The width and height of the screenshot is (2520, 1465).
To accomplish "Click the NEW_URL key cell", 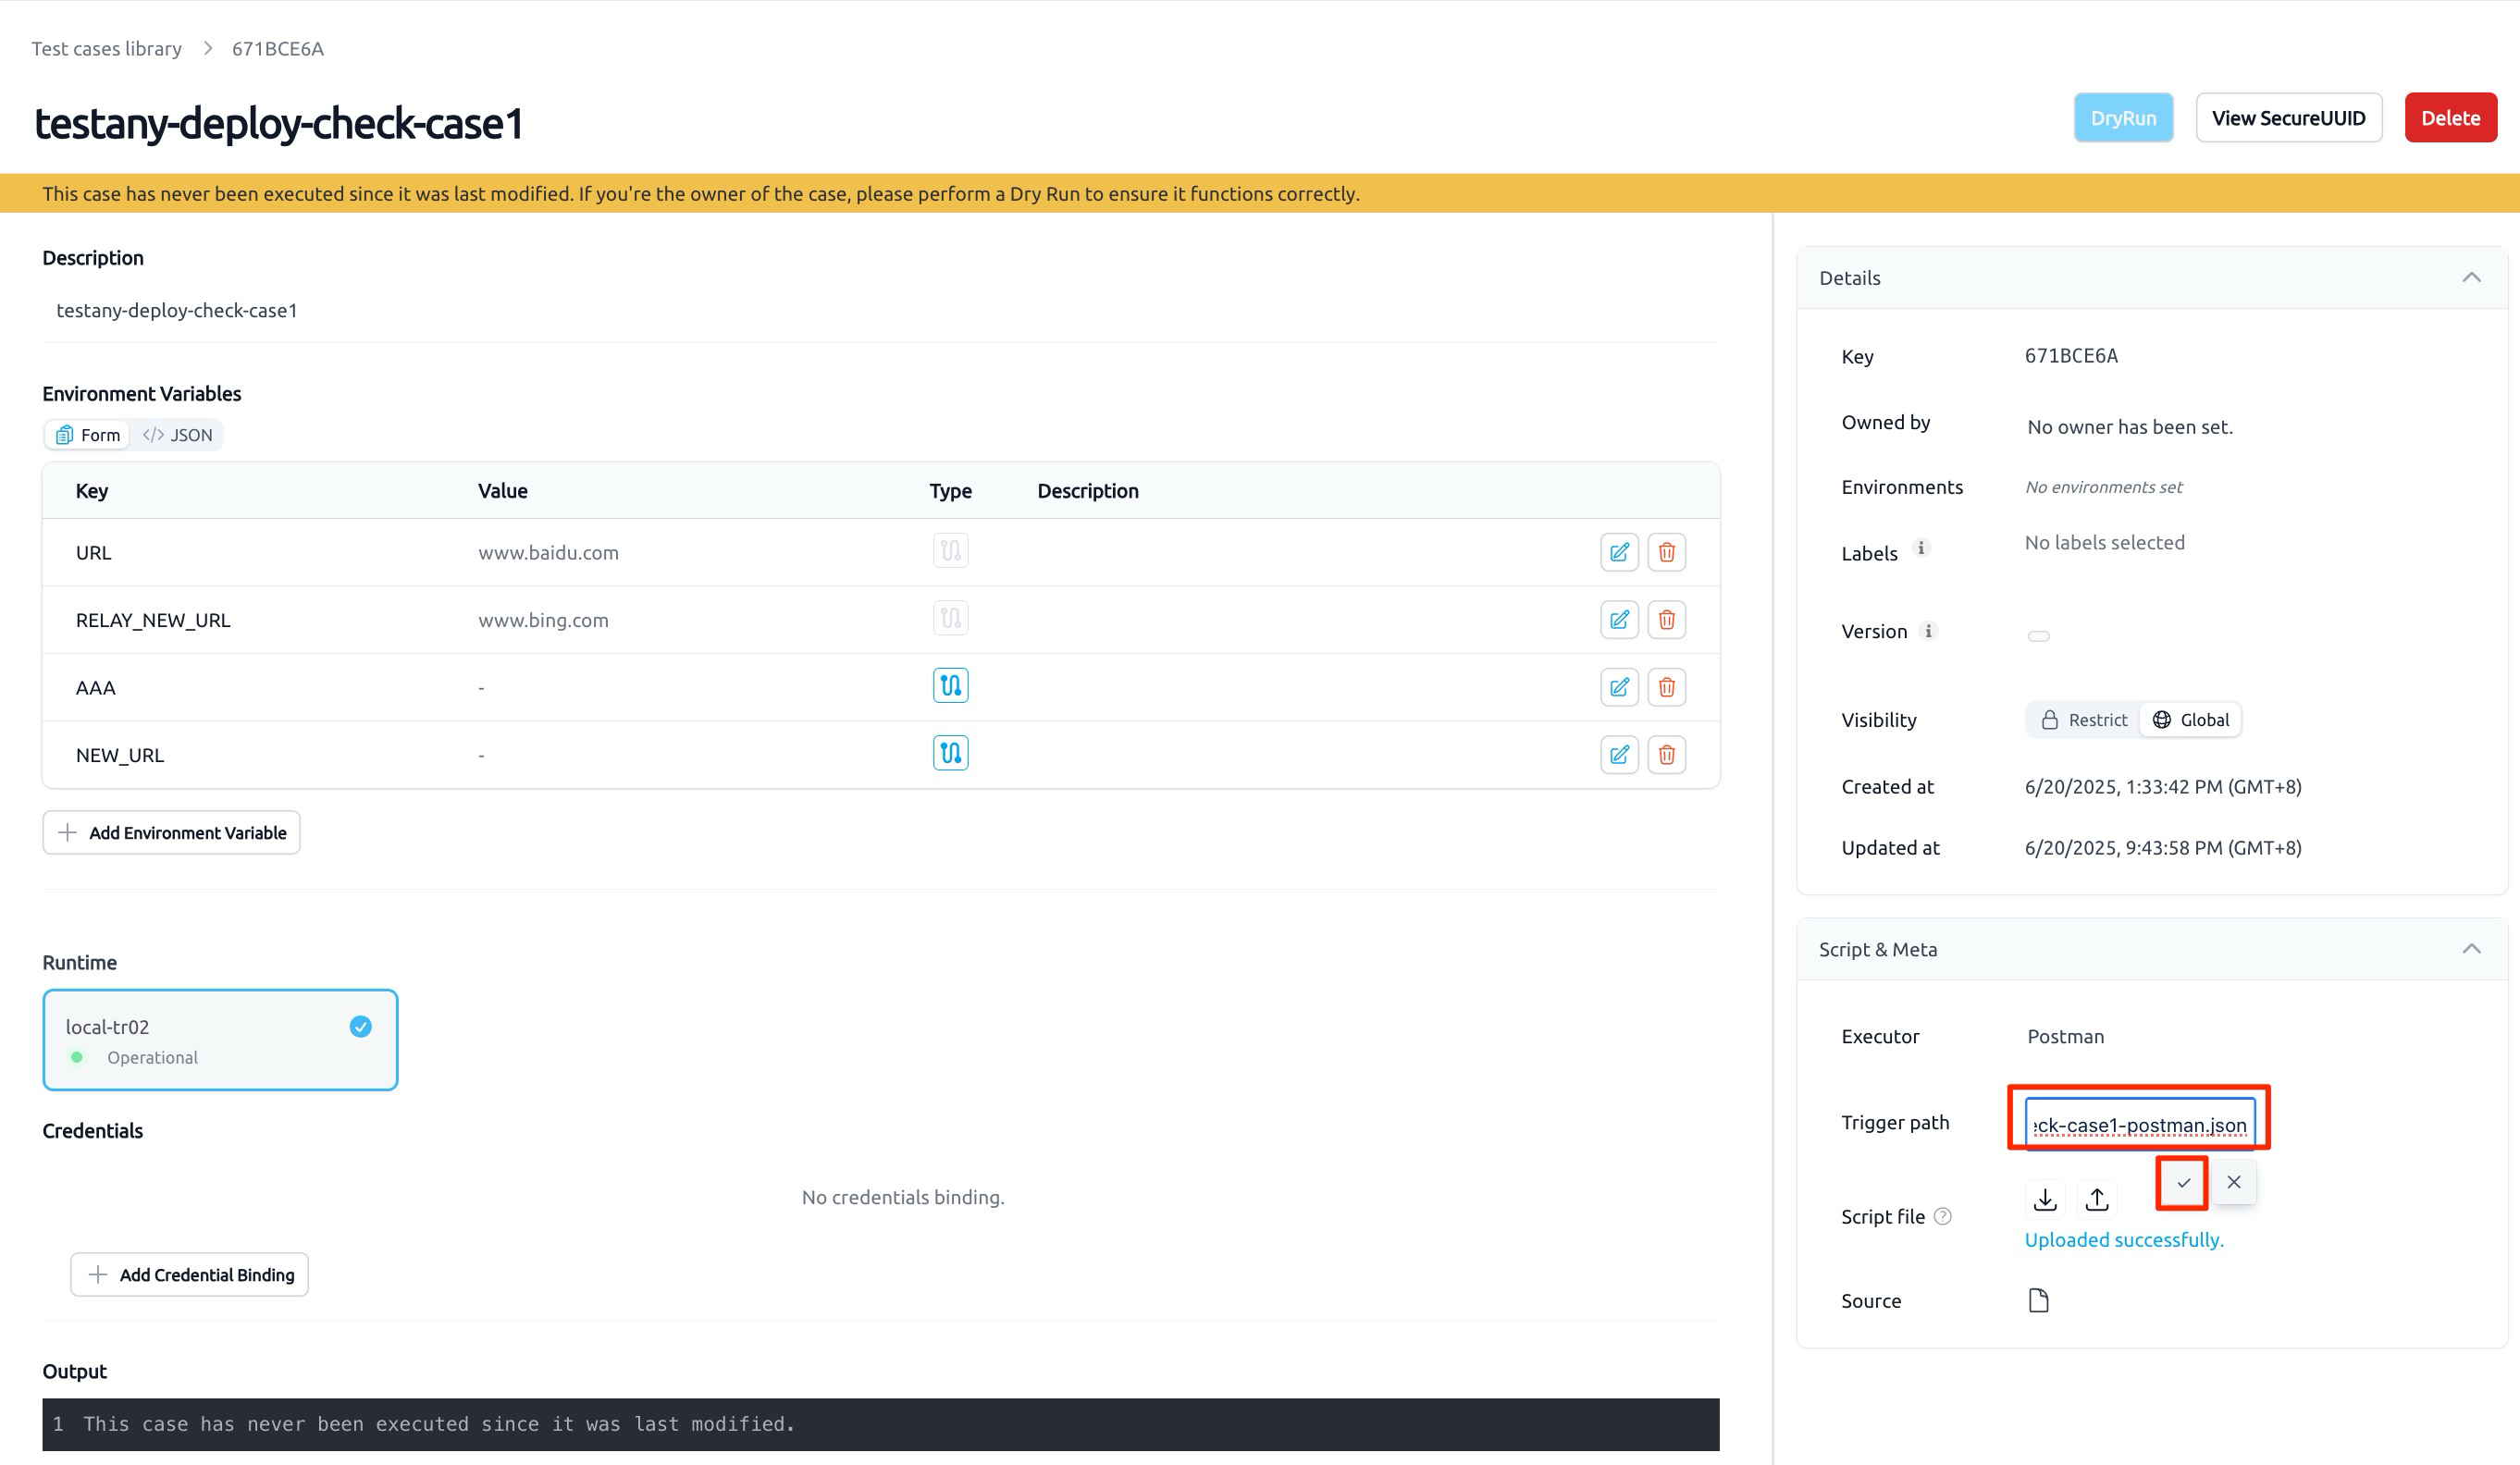I will (x=120, y=755).
